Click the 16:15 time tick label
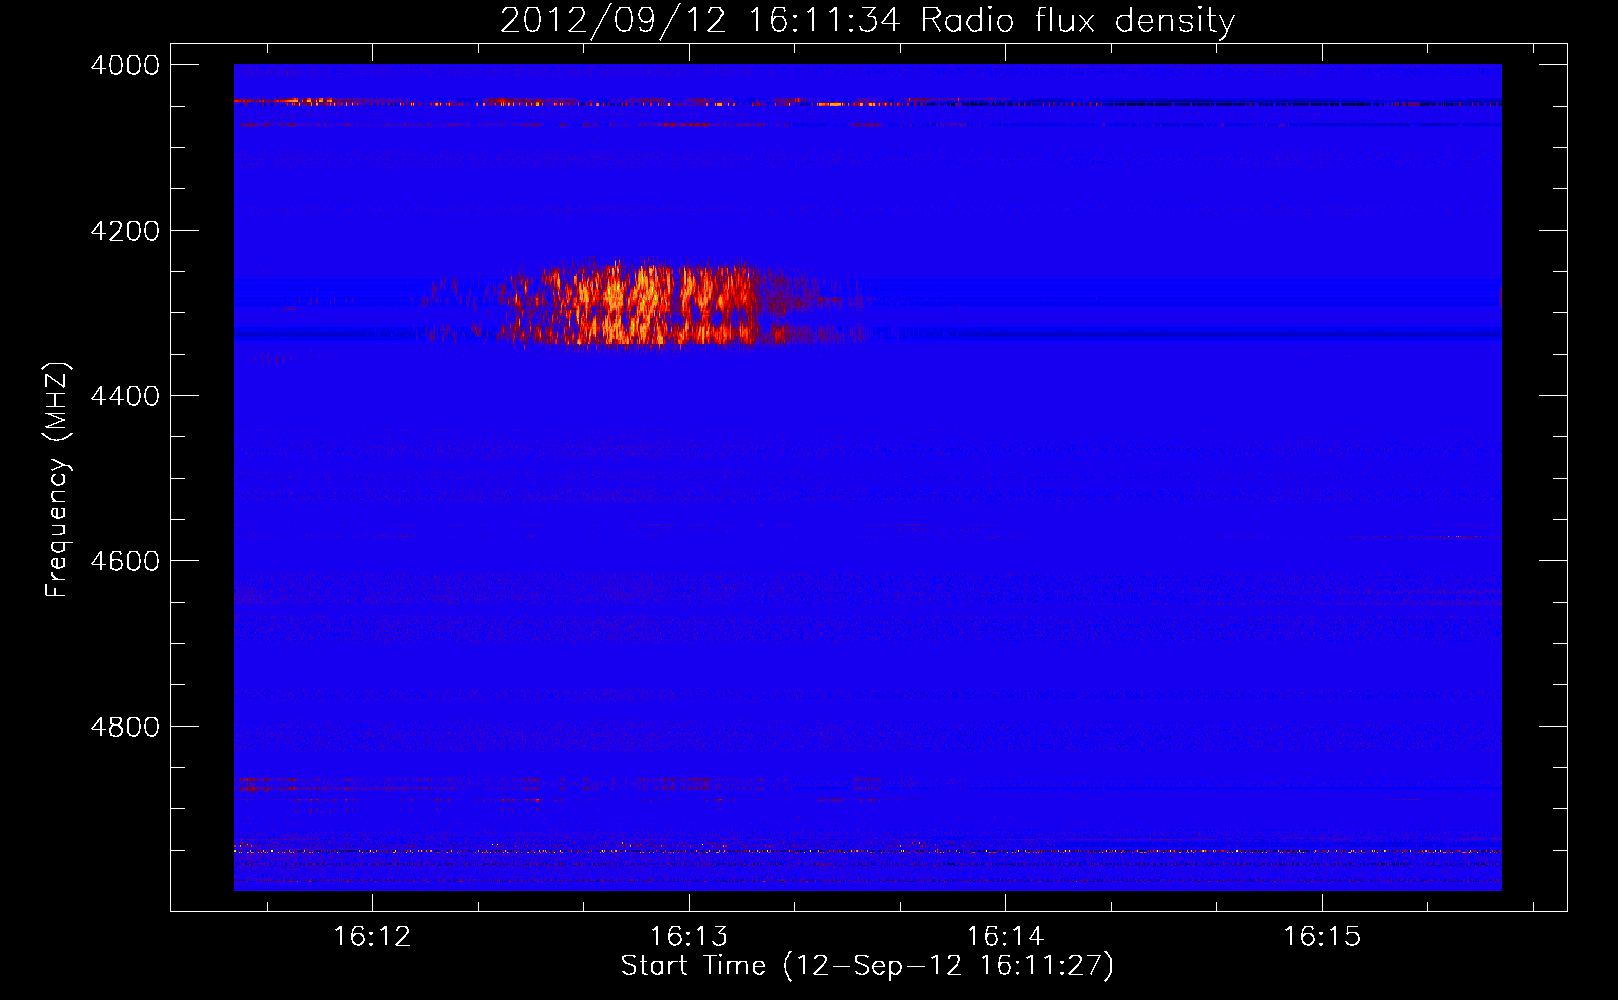 (x=1322, y=937)
